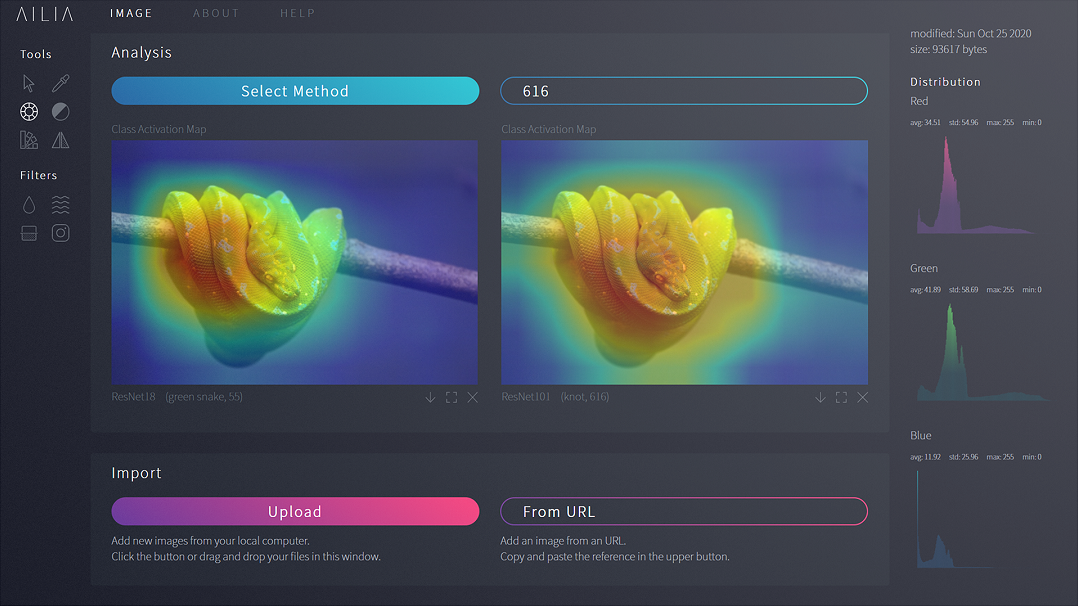
Task: Expand the ResNet18 map to fullscreen
Action: [x=451, y=398]
